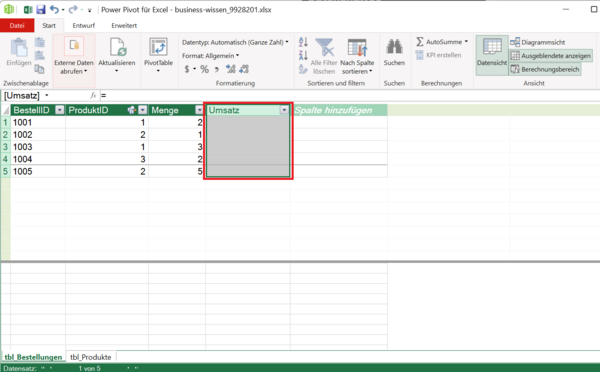This screenshot has width=600, height=372.
Task: Click the Aktualisieren refresh icon
Action: (x=117, y=48)
